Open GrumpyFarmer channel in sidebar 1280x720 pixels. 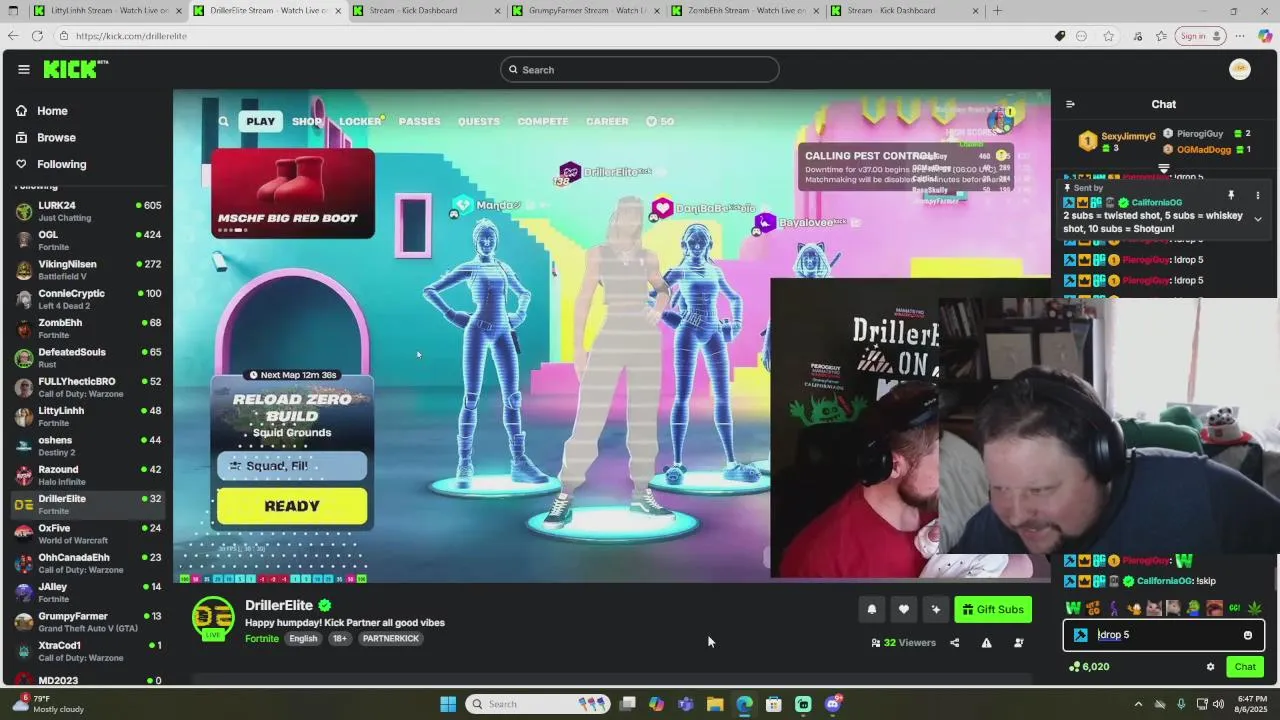88,622
